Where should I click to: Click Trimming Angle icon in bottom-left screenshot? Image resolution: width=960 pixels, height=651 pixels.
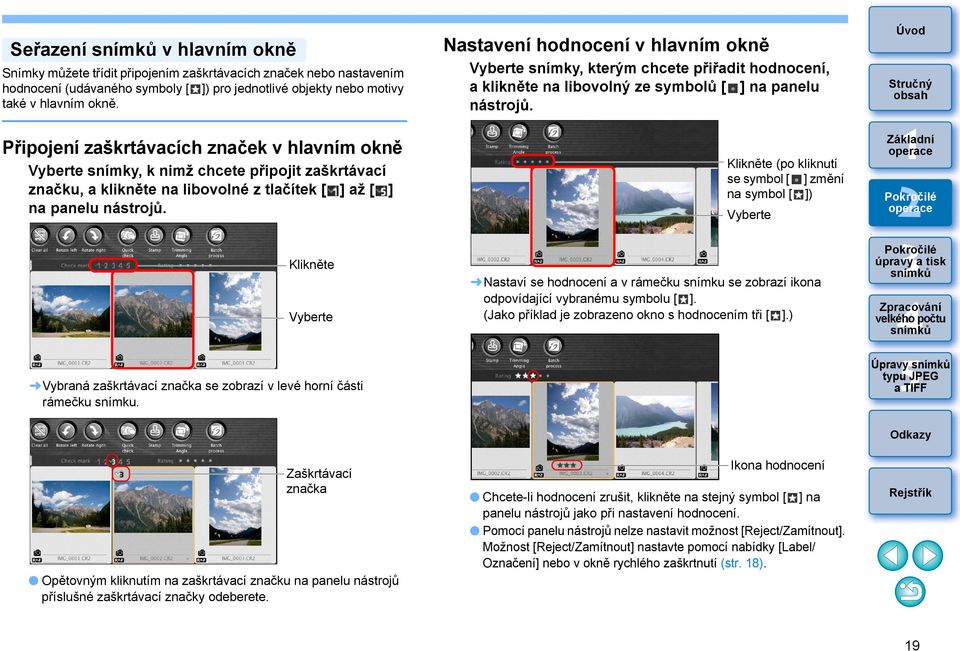tap(181, 431)
